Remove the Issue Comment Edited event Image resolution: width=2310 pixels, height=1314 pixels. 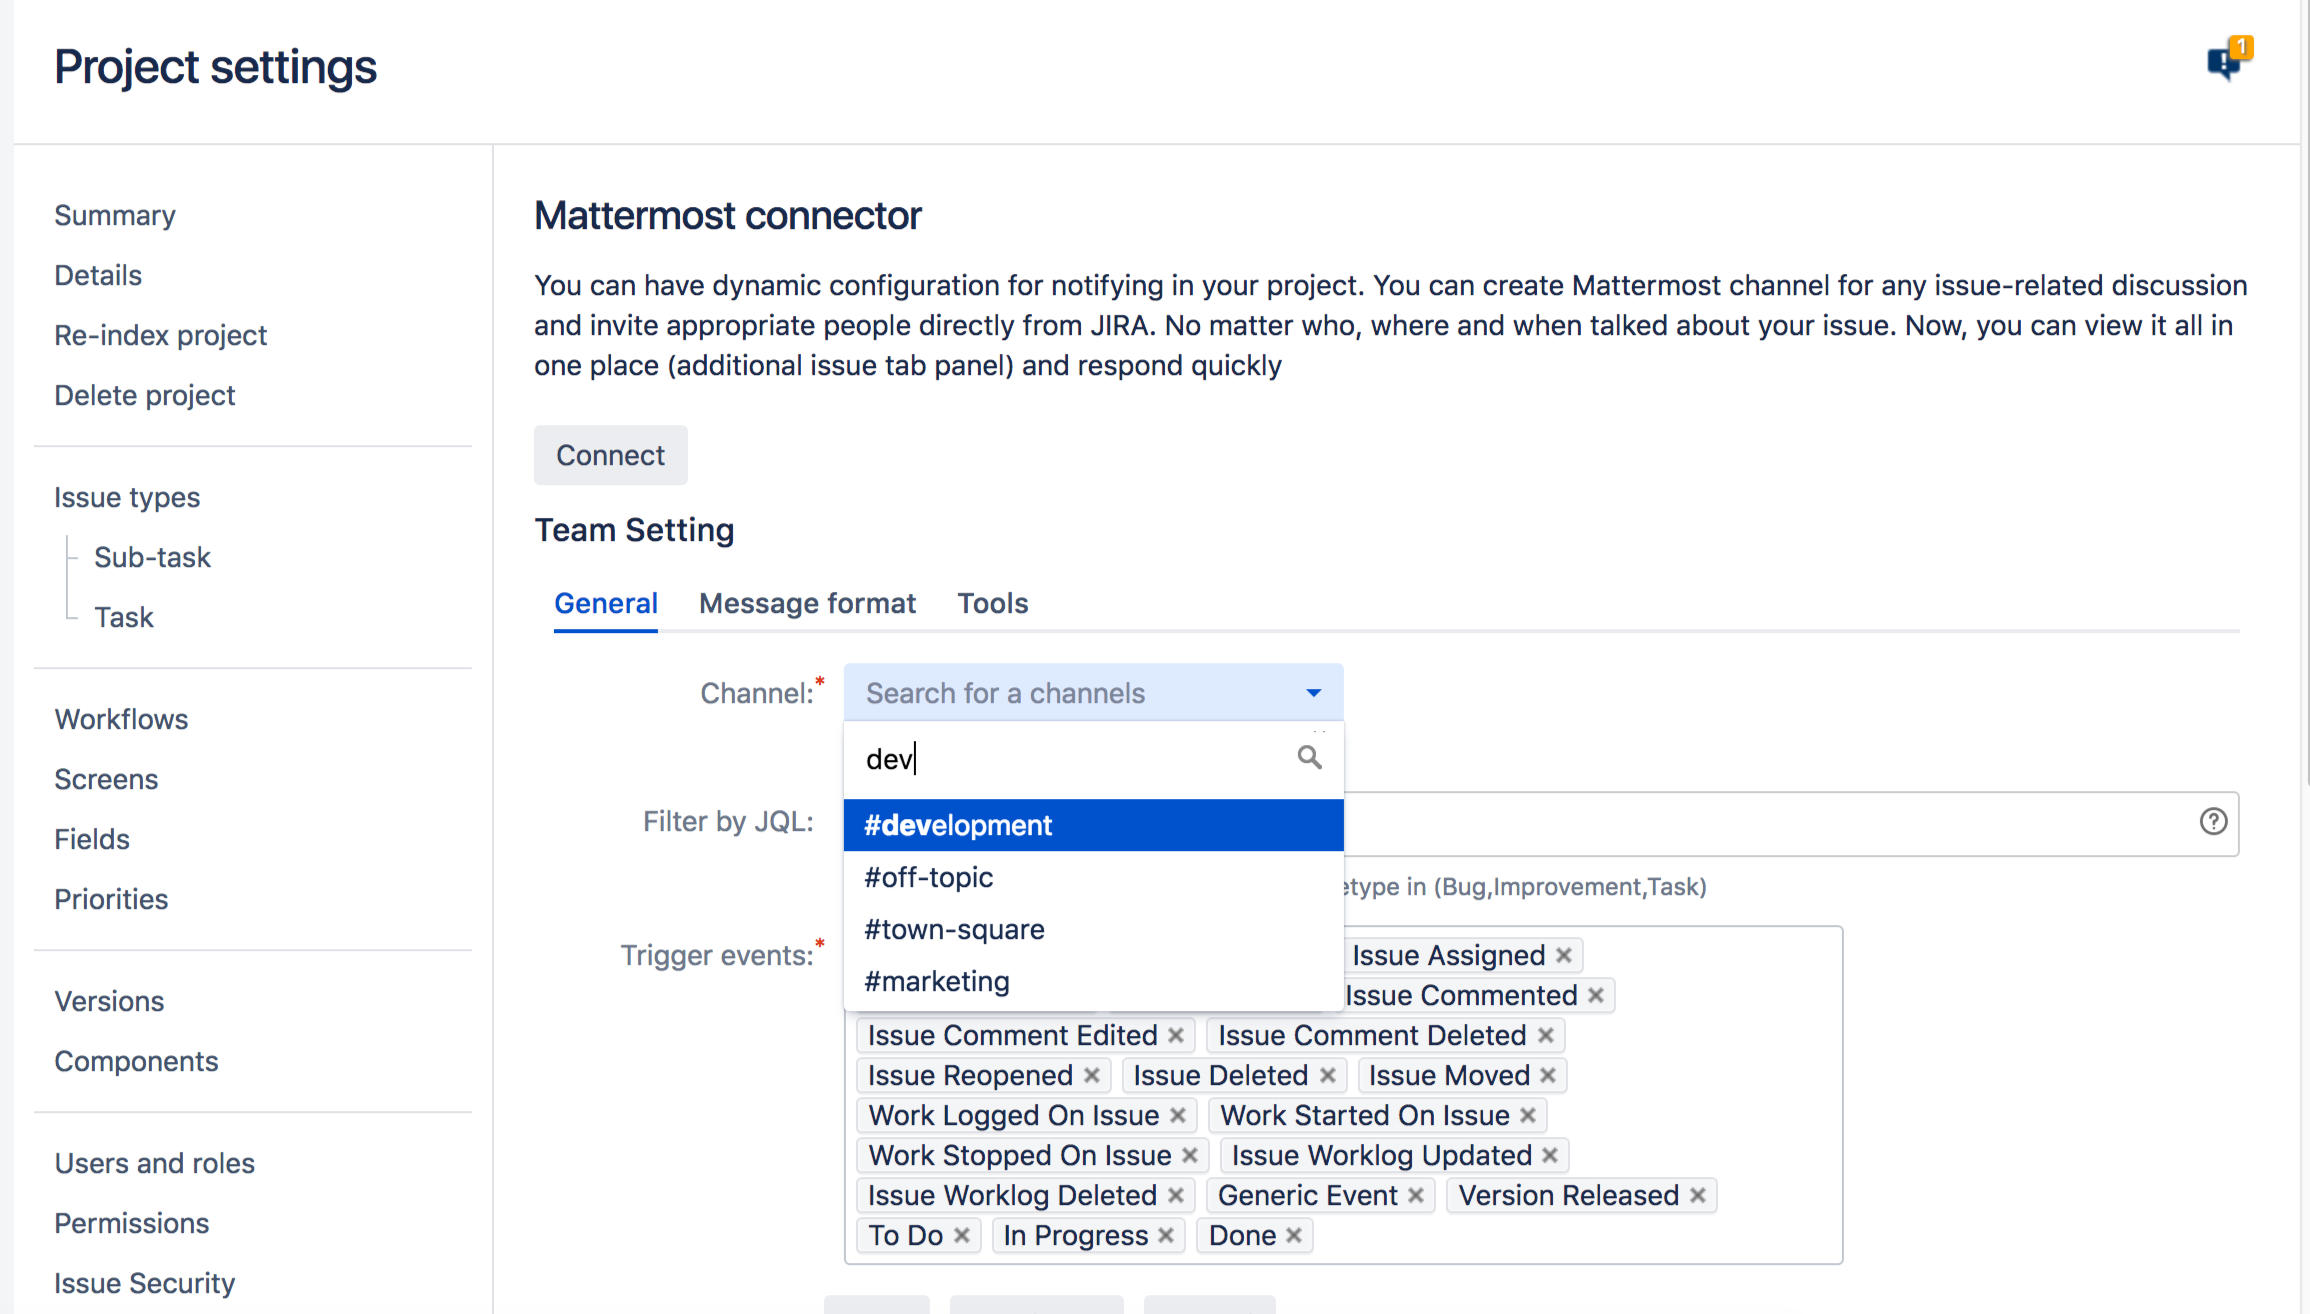tap(1177, 1035)
